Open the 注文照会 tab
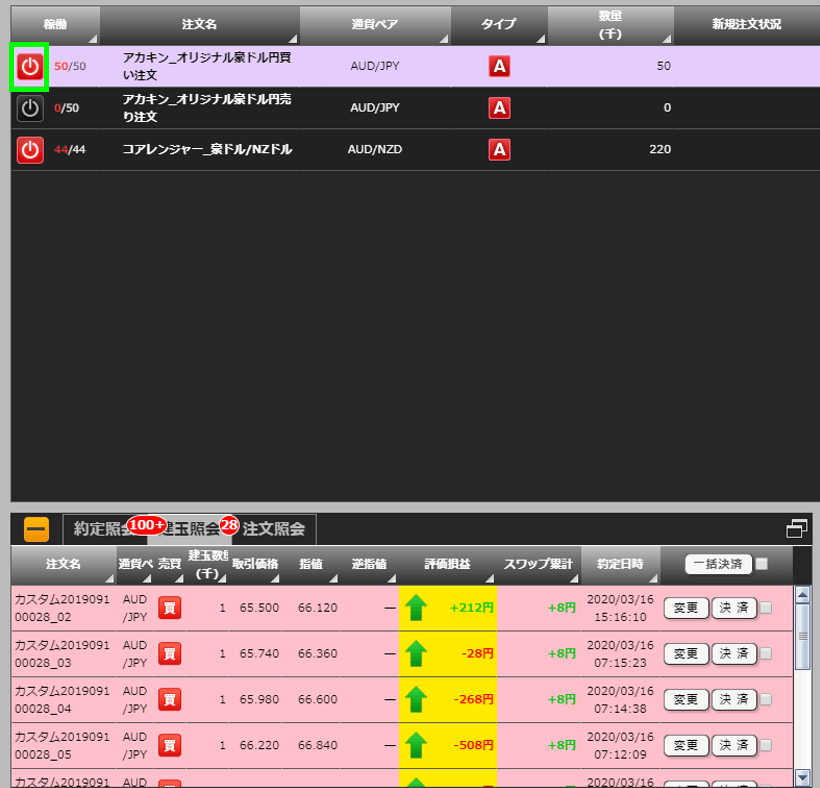The width and height of the screenshot is (820, 788). [x=277, y=528]
